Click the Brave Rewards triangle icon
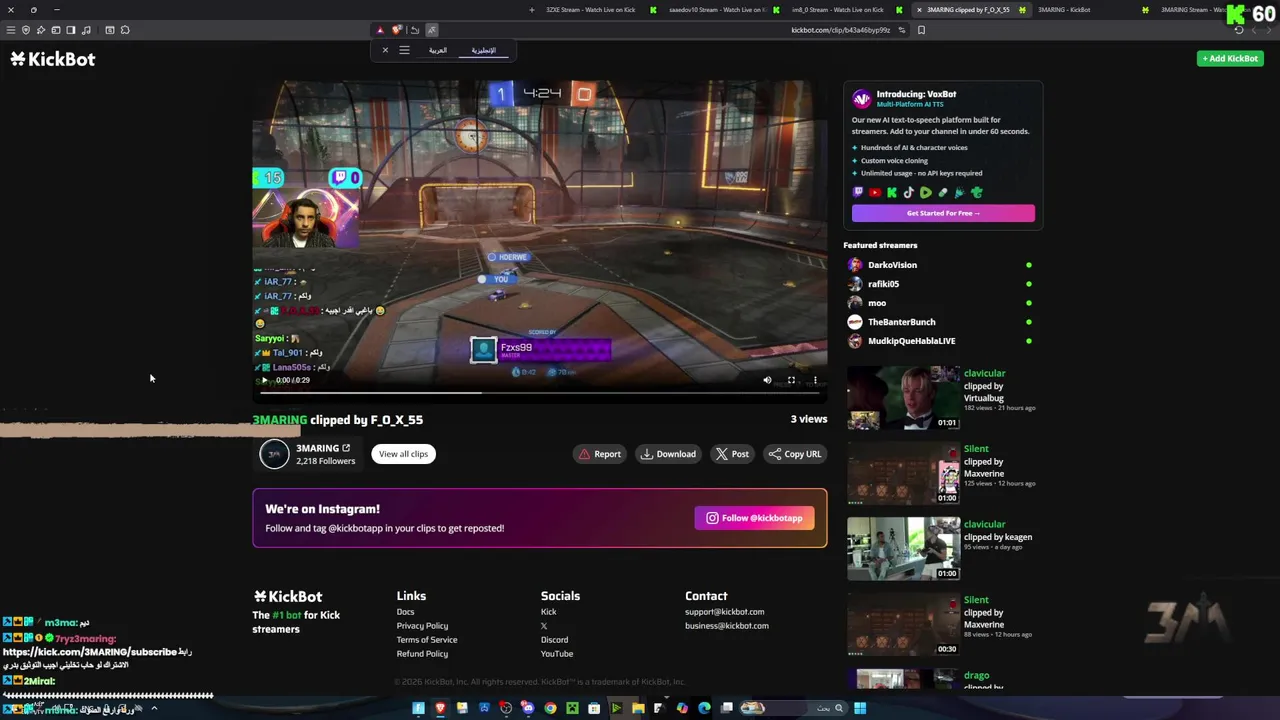 380,30
